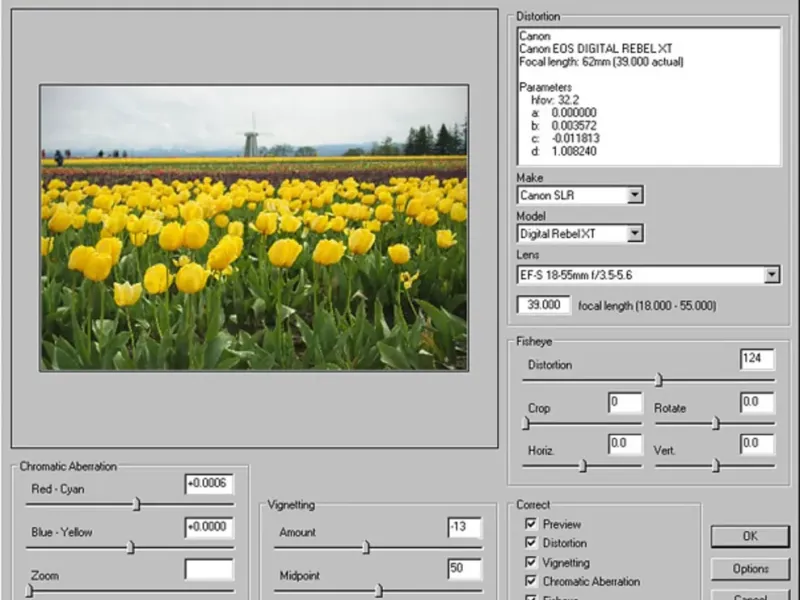This screenshot has width=800, height=600.
Task: Adjust the Fisheye Distortion slider
Action: point(659,380)
